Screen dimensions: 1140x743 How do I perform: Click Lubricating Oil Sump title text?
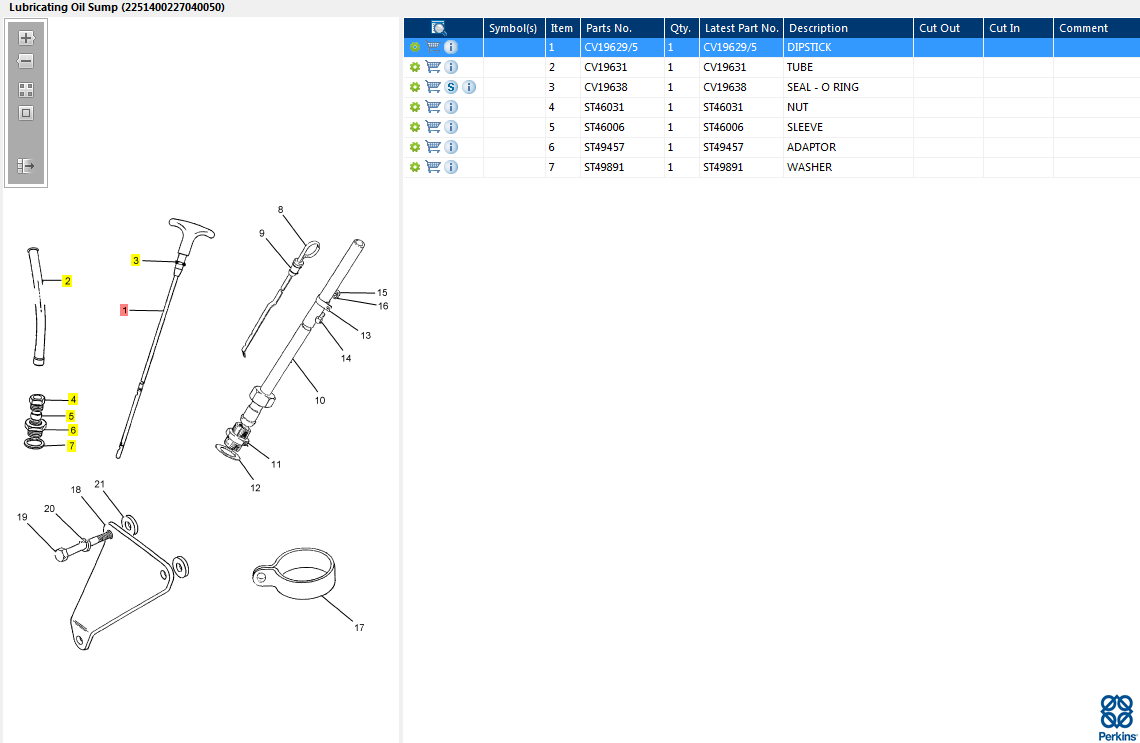click(x=116, y=7)
